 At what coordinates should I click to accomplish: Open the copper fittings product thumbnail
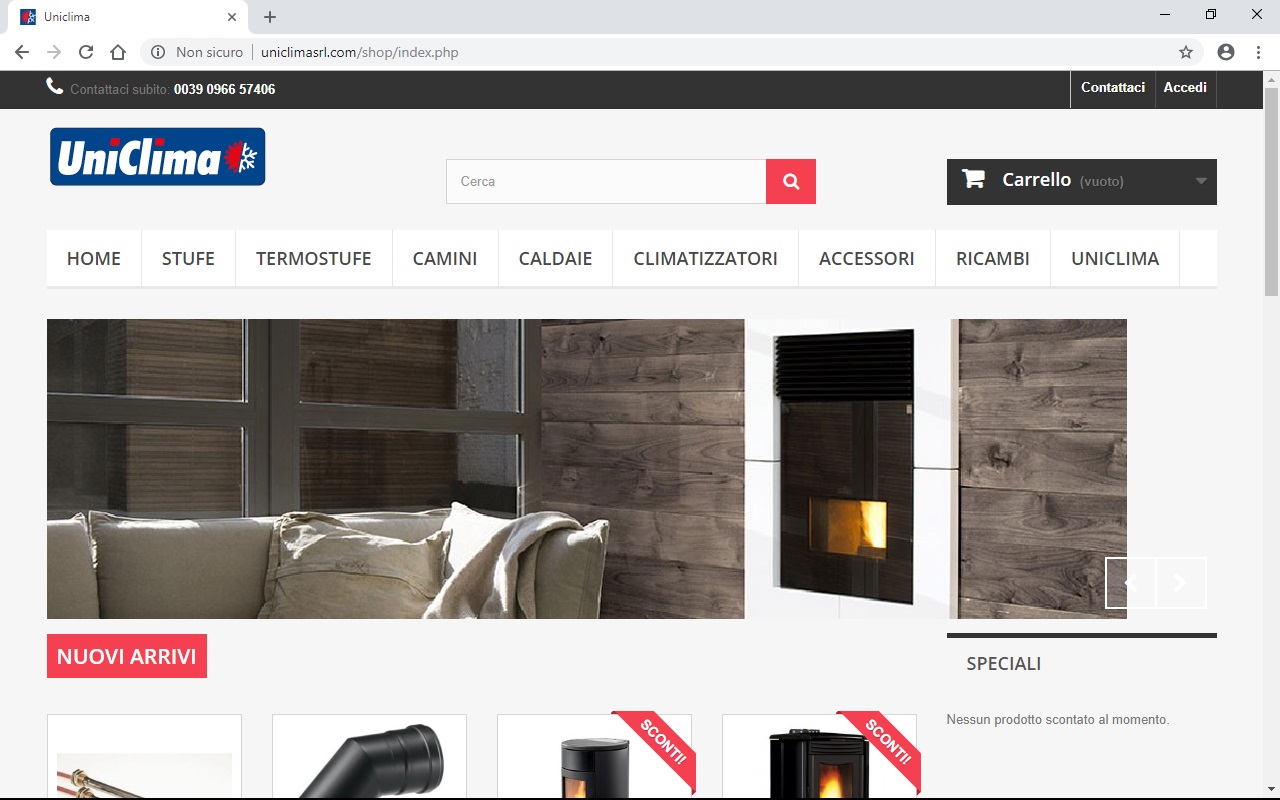[144, 757]
